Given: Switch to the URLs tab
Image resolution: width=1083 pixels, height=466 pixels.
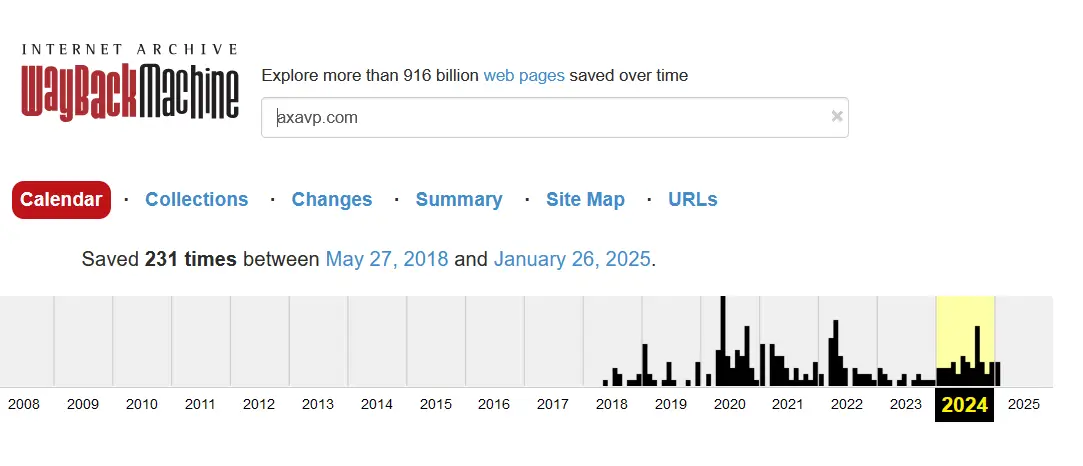Looking at the screenshot, I should (693, 199).
